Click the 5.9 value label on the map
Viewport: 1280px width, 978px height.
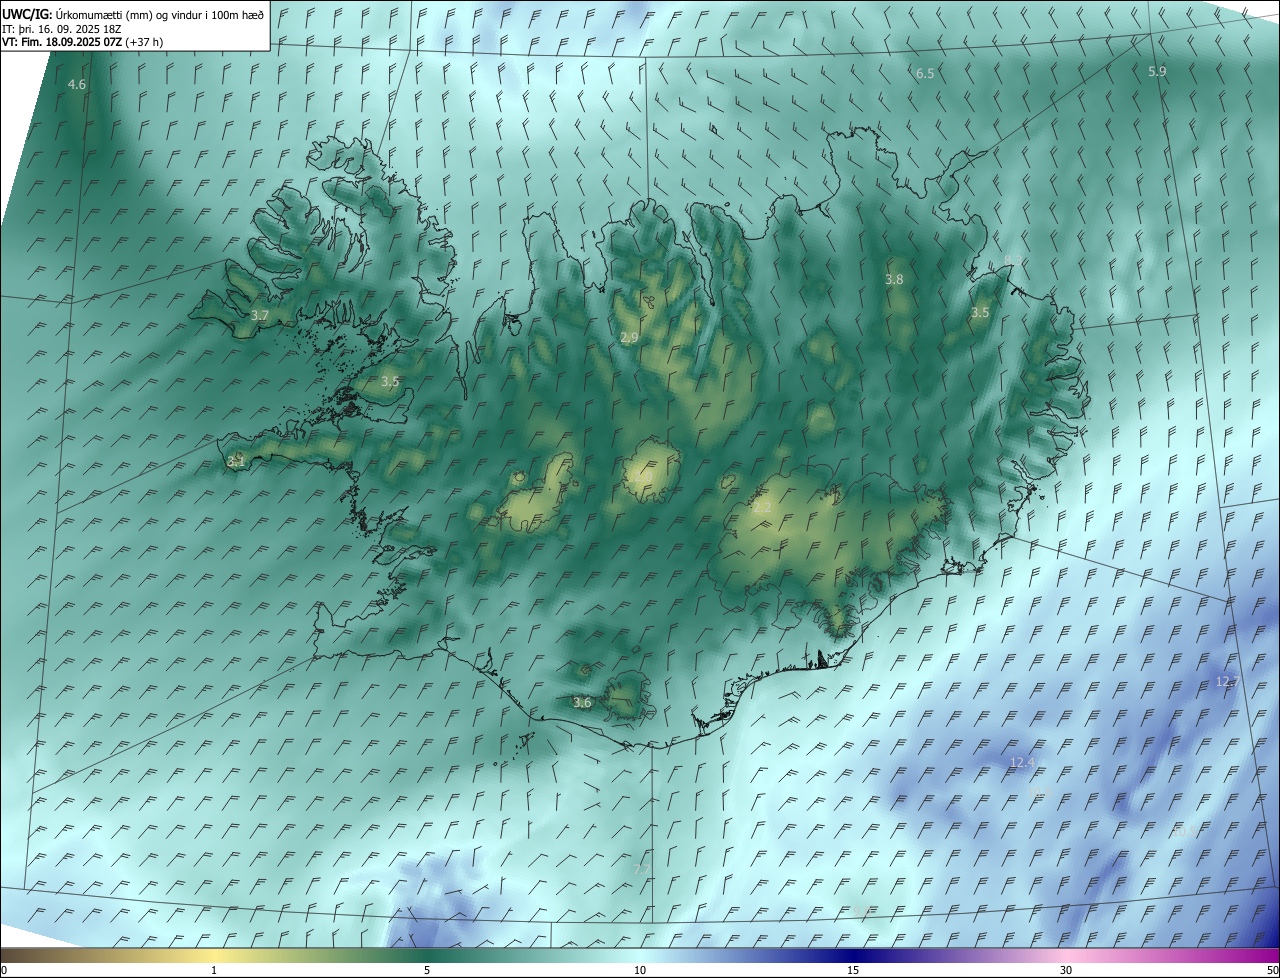(x=1157, y=72)
